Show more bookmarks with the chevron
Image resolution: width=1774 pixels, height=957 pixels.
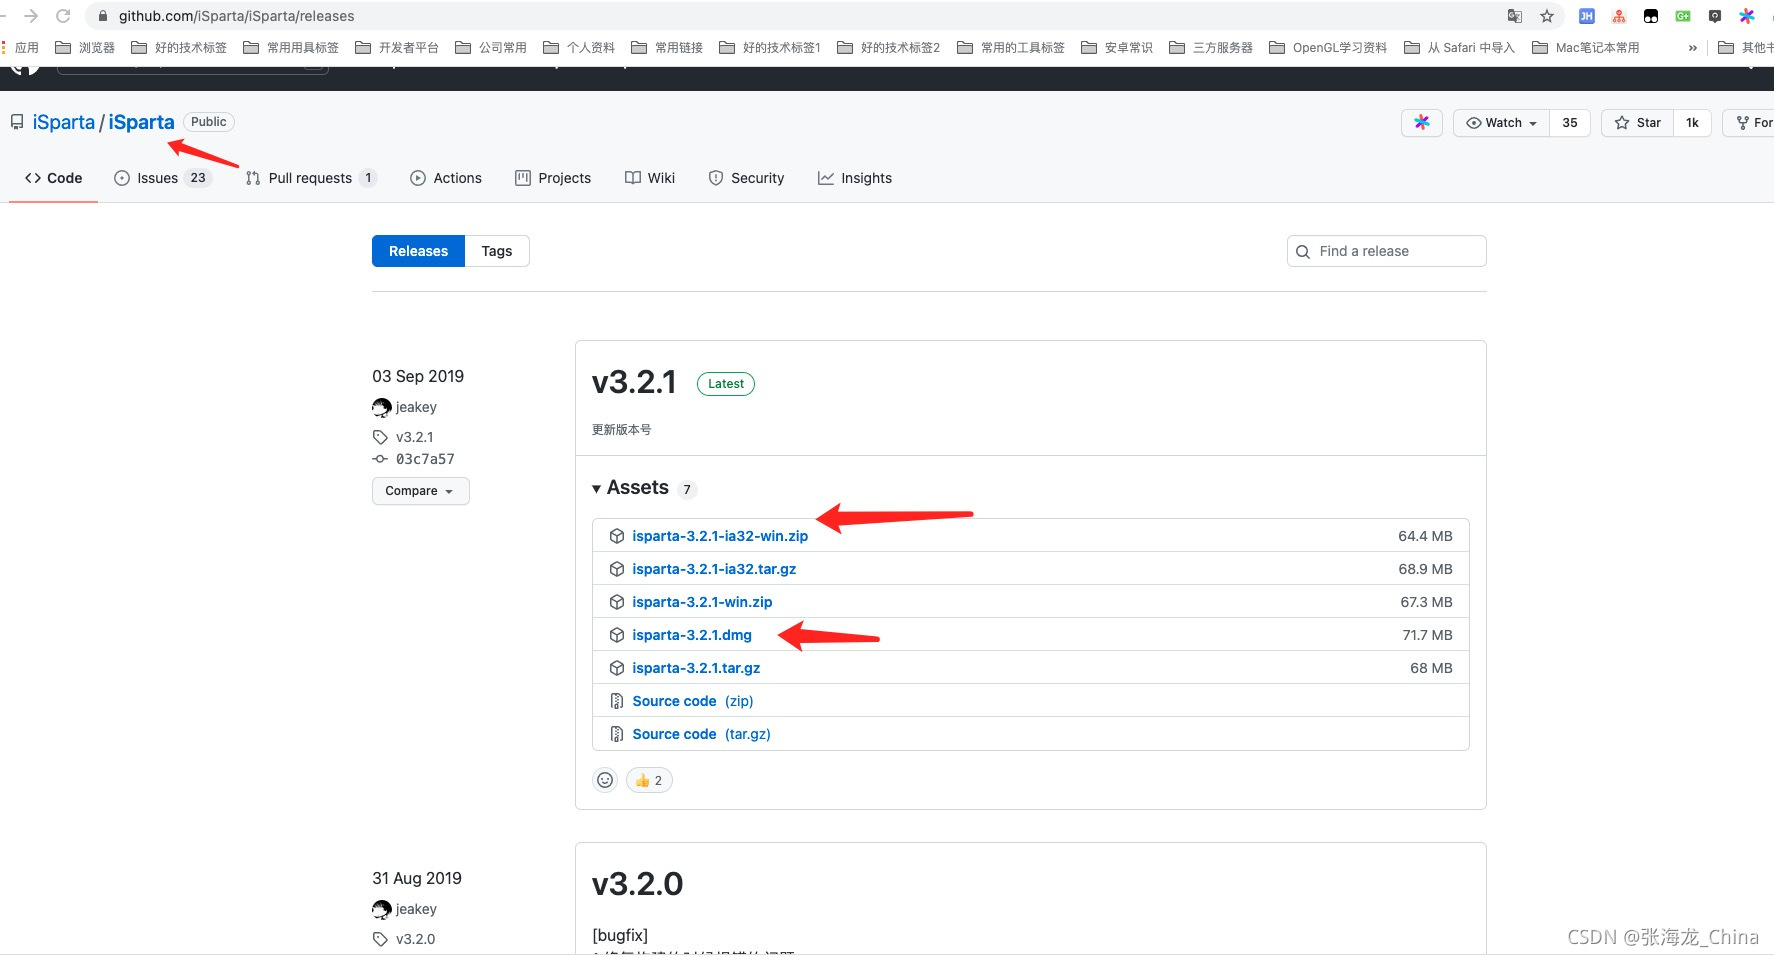coord(1692,47)
